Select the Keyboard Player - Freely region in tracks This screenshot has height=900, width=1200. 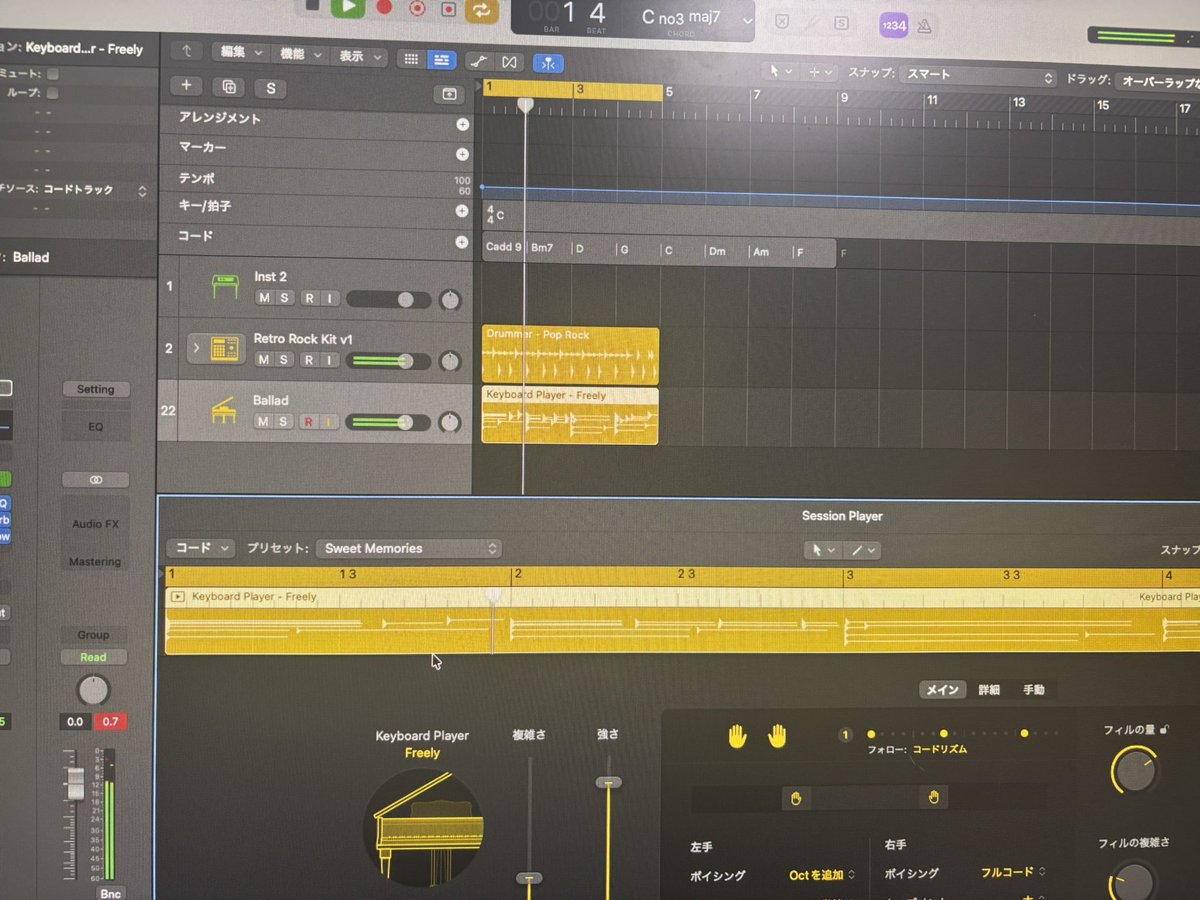[570, 415]
